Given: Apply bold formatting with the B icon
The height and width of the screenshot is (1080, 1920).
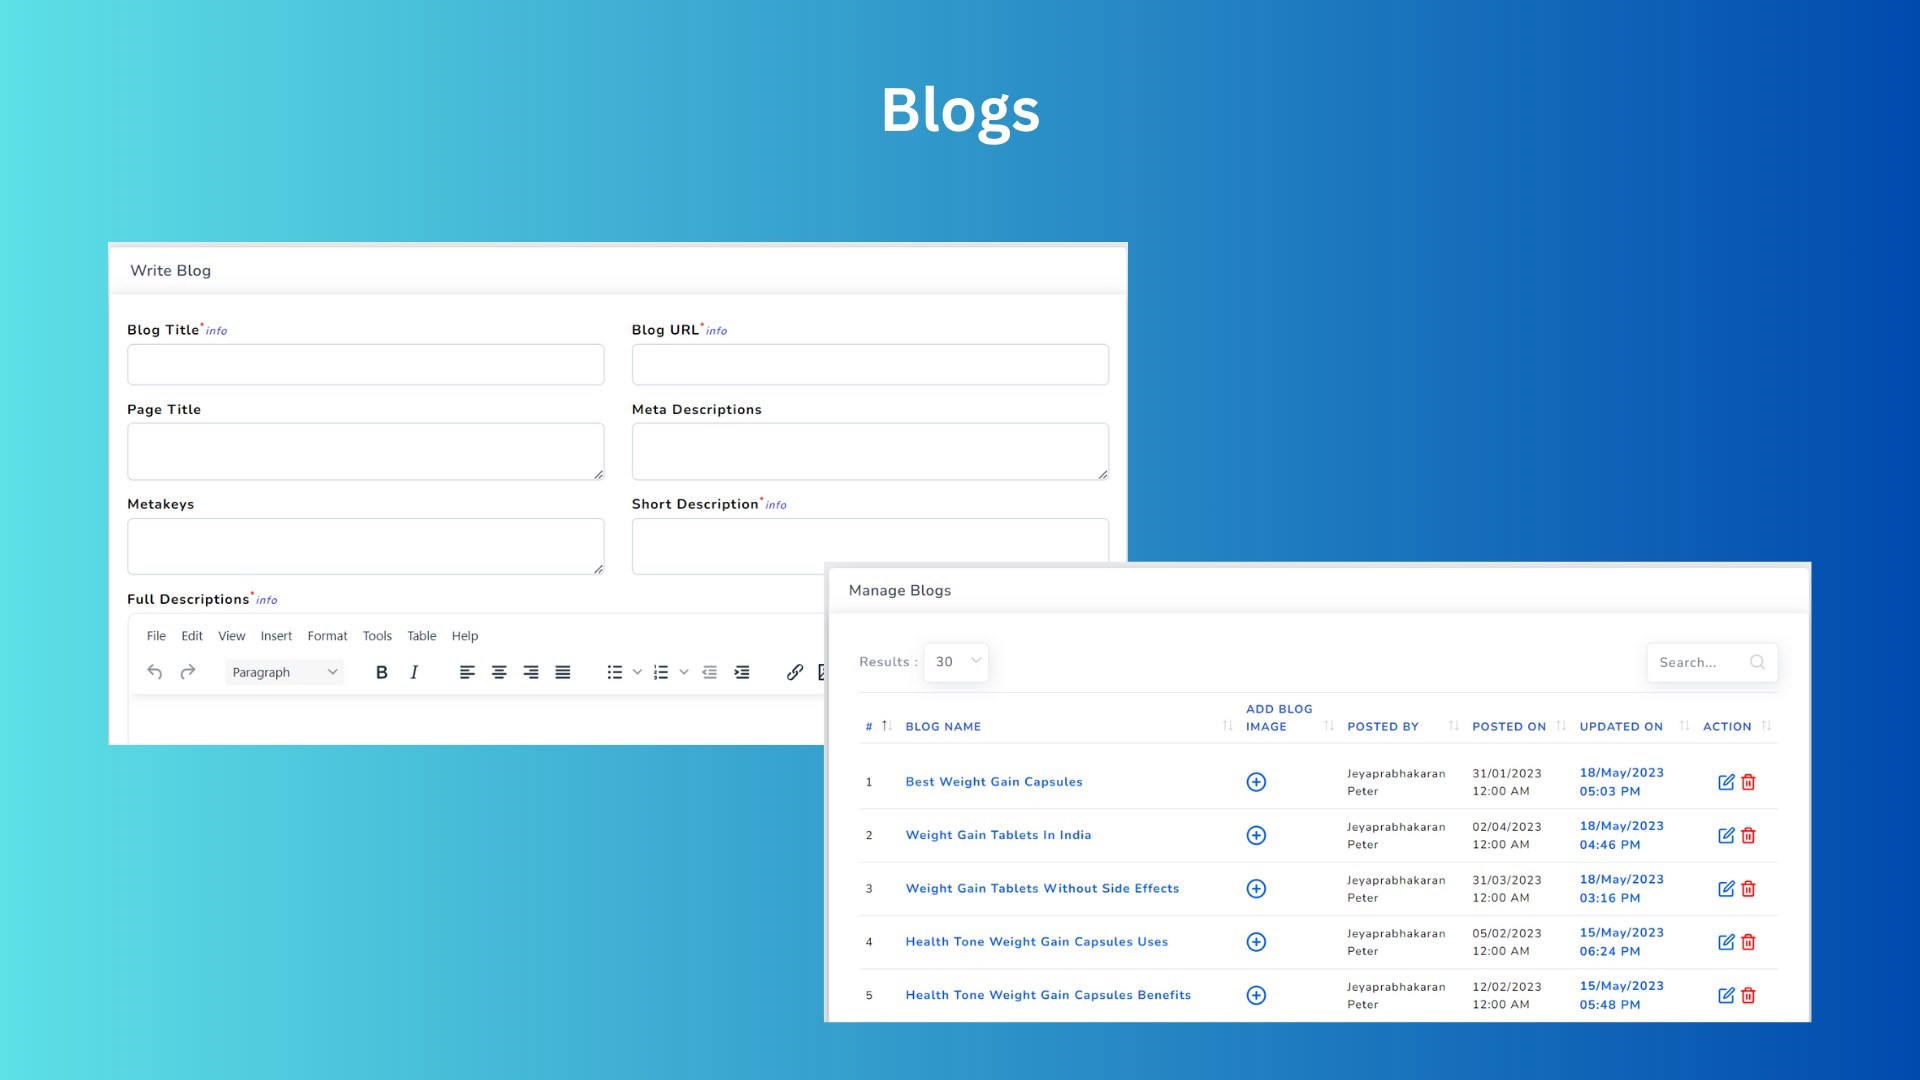Looking at the screenshot, I should click(x=381, y=672).
